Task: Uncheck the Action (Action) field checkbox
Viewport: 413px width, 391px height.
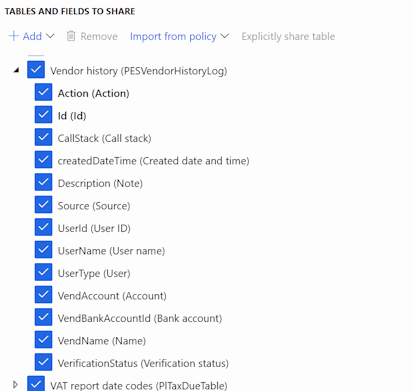Action: click(43, 92)
